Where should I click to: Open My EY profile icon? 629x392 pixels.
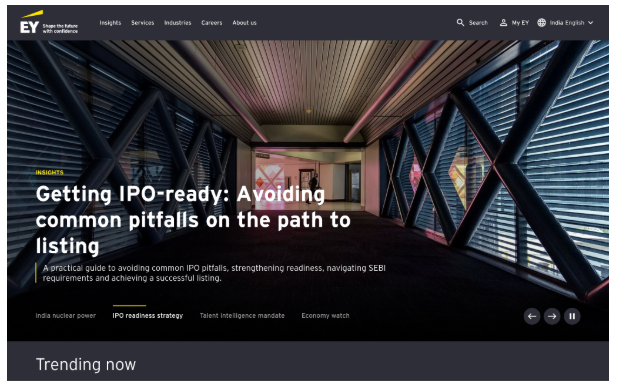click(503, 23)
